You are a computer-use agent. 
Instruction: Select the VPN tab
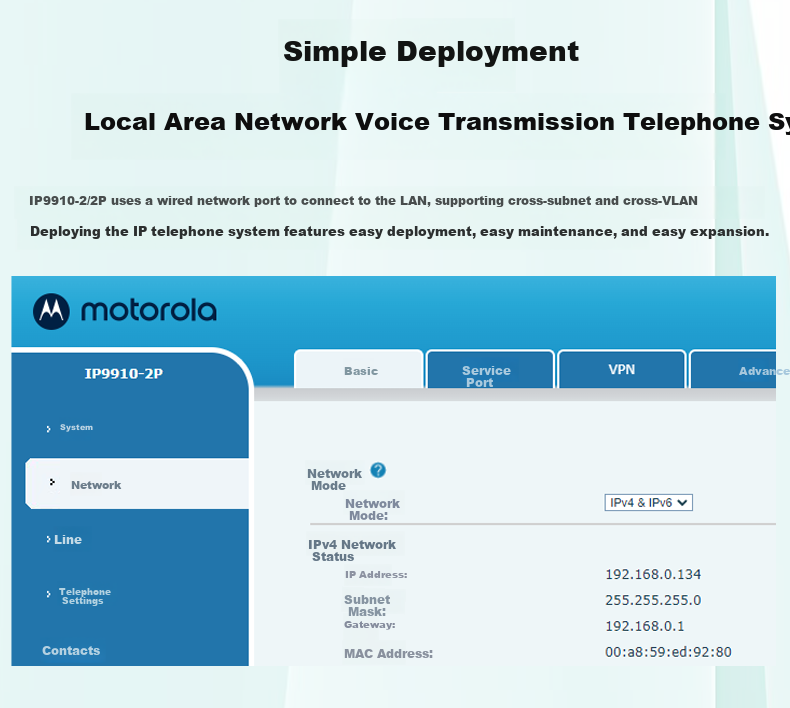(622, 370)
